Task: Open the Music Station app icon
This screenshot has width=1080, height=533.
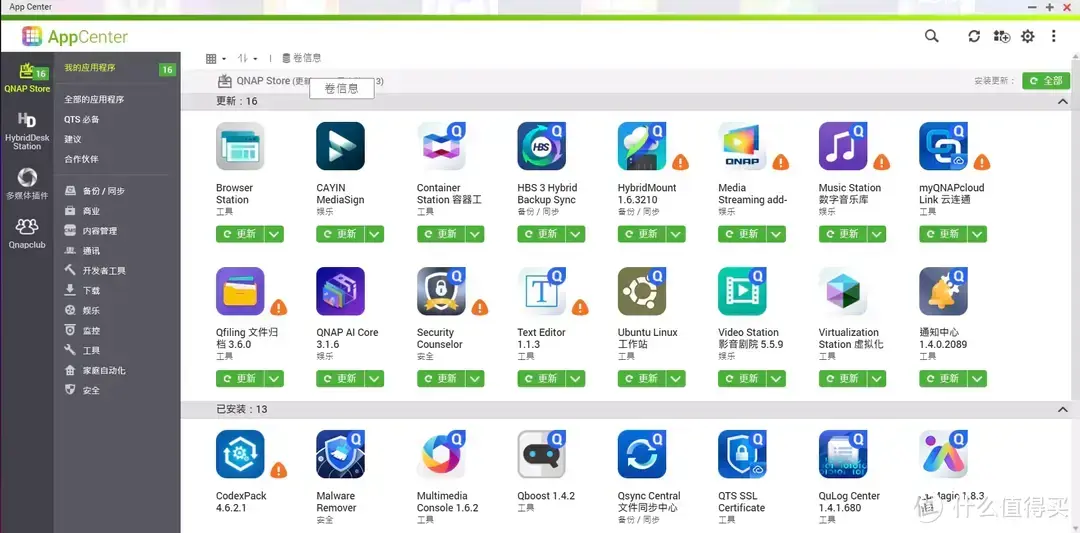Action: (843, 146)
